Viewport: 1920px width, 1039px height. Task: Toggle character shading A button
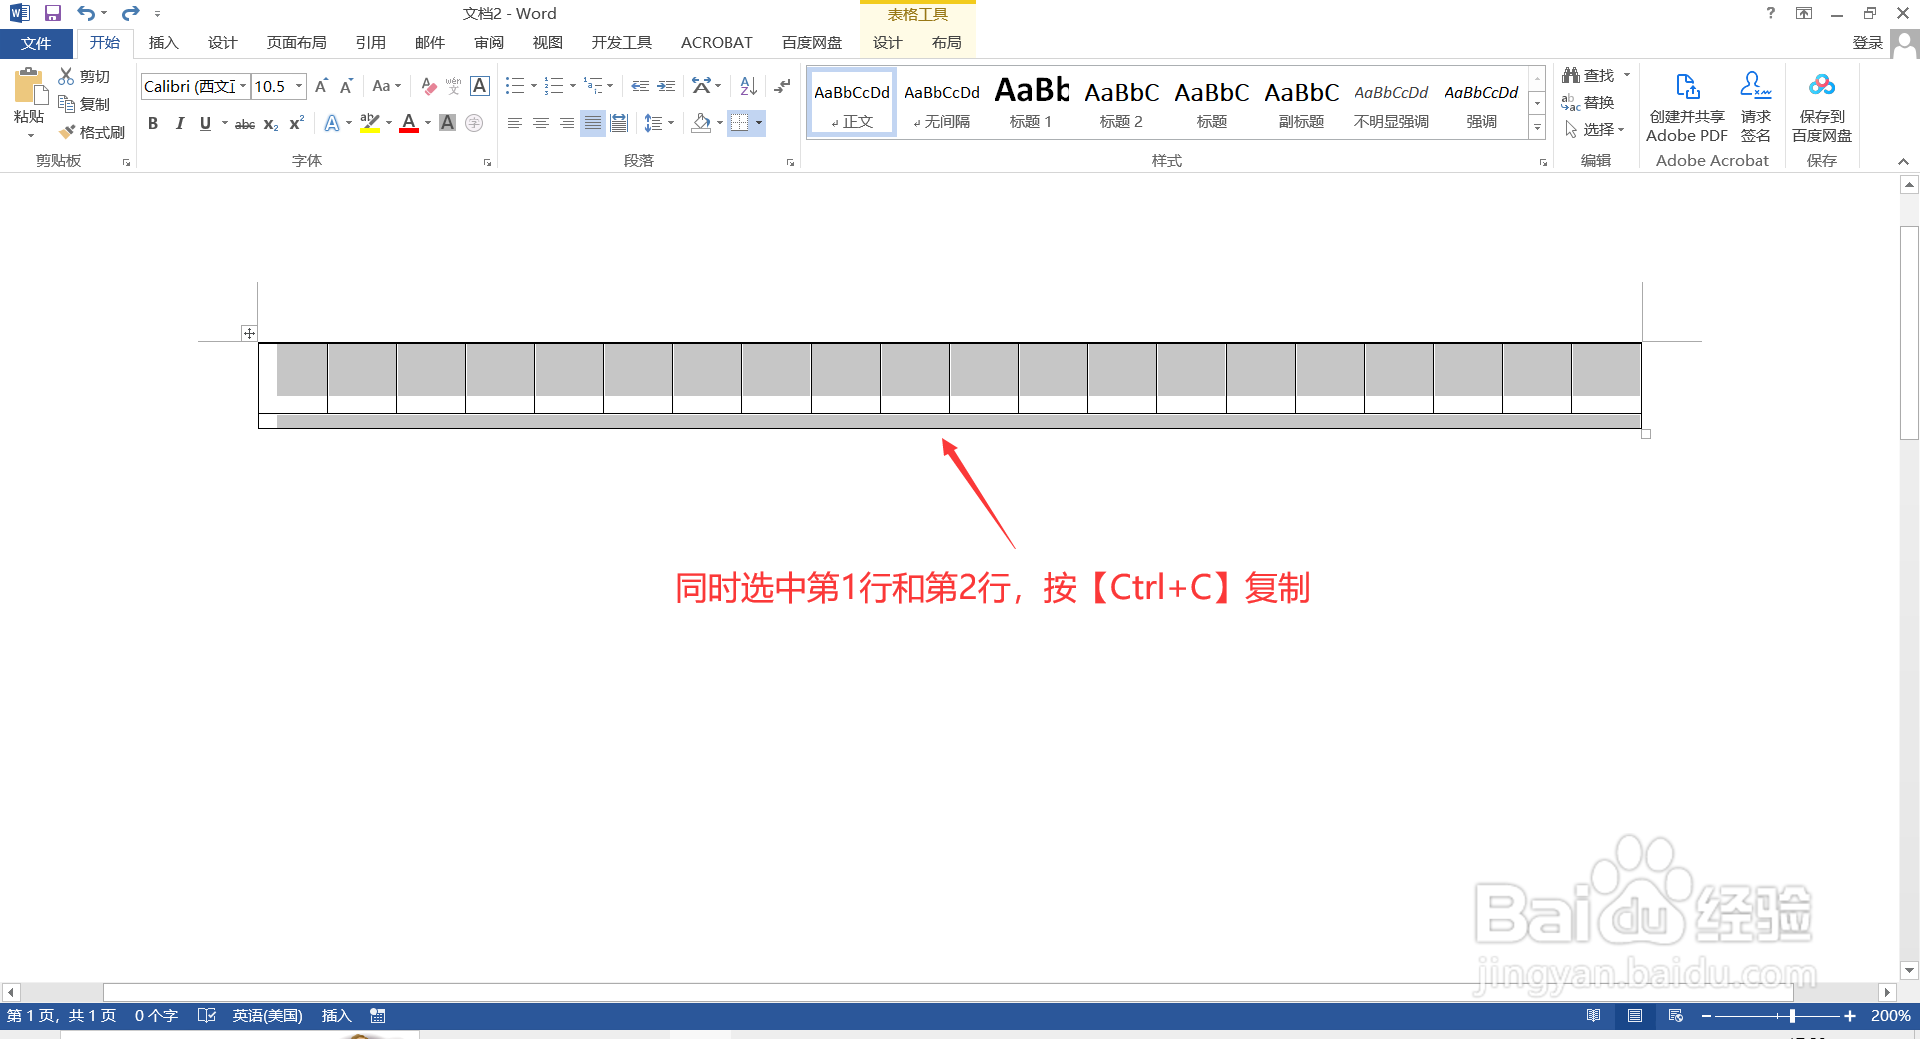point(447,123)
